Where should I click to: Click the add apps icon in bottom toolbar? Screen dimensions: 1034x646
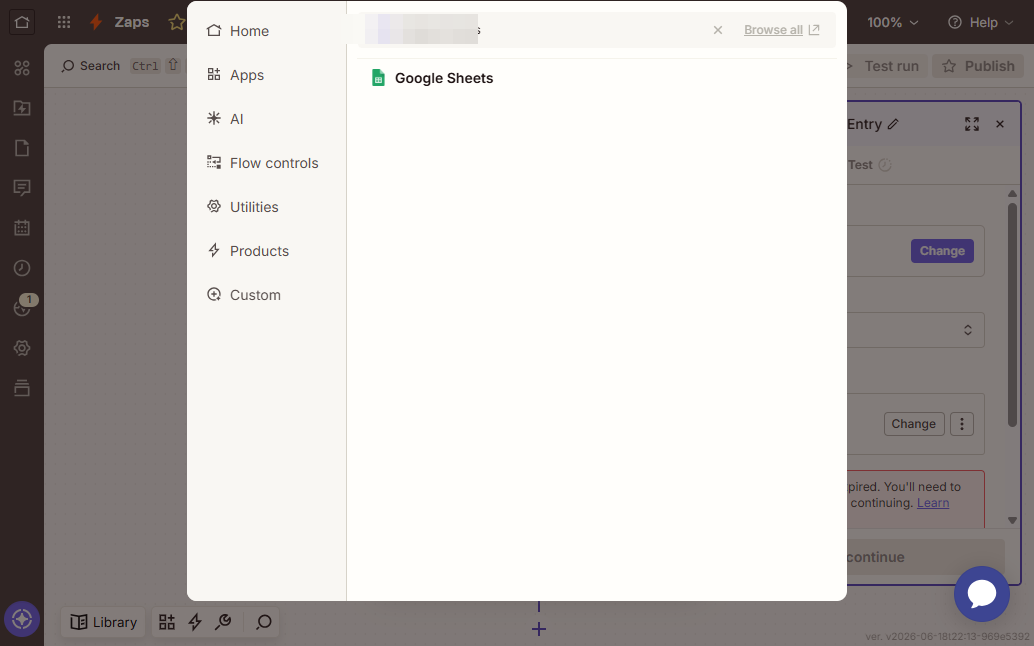tap(167, 622)
